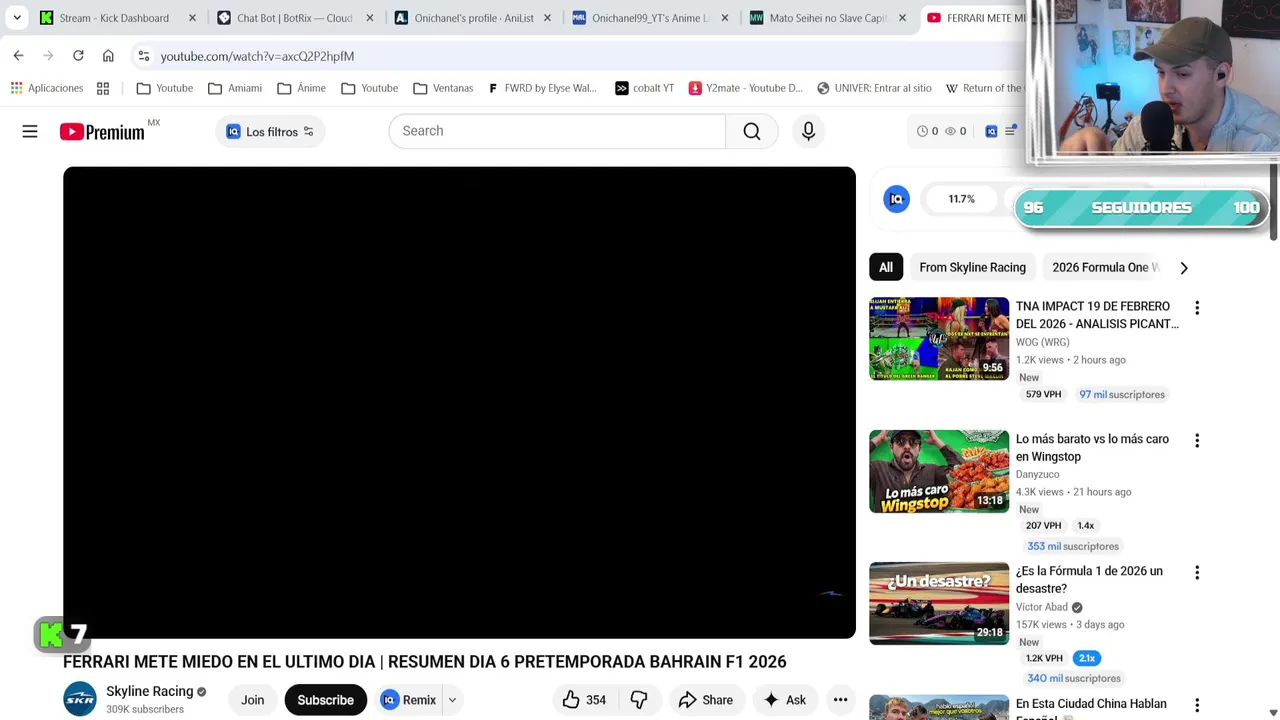This screenshot has width=1280, height=720.
Task: Open more actions ellipsis under video
Action: click(x=840, y=700)
